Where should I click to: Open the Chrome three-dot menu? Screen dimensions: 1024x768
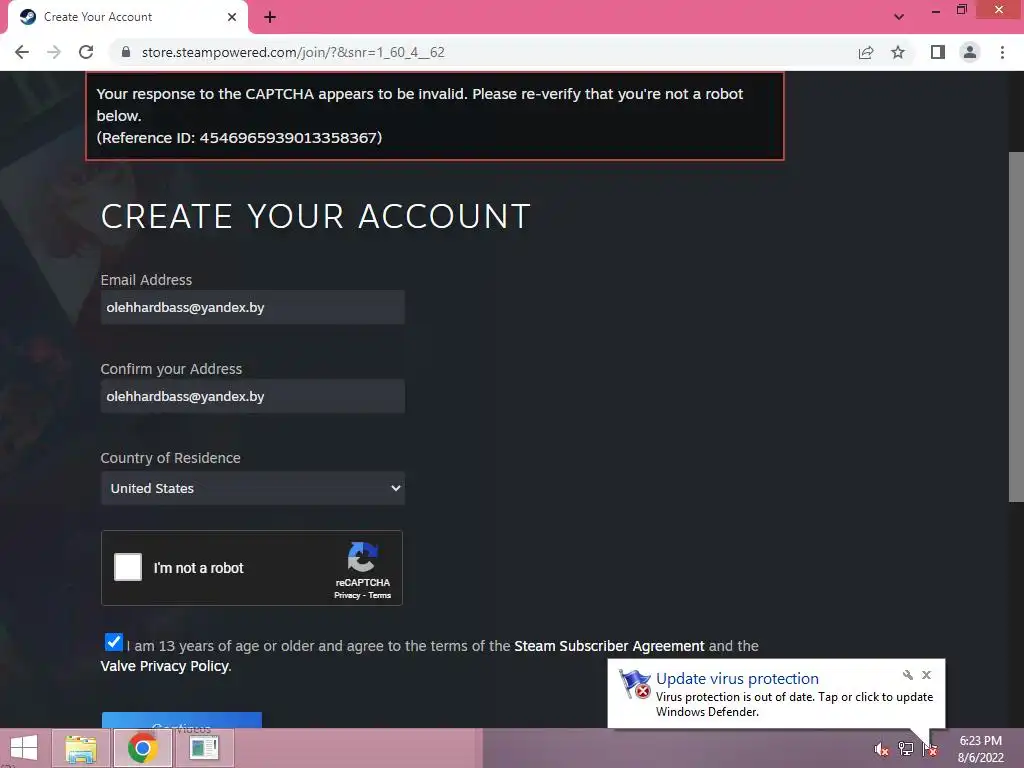point(1002,52)
